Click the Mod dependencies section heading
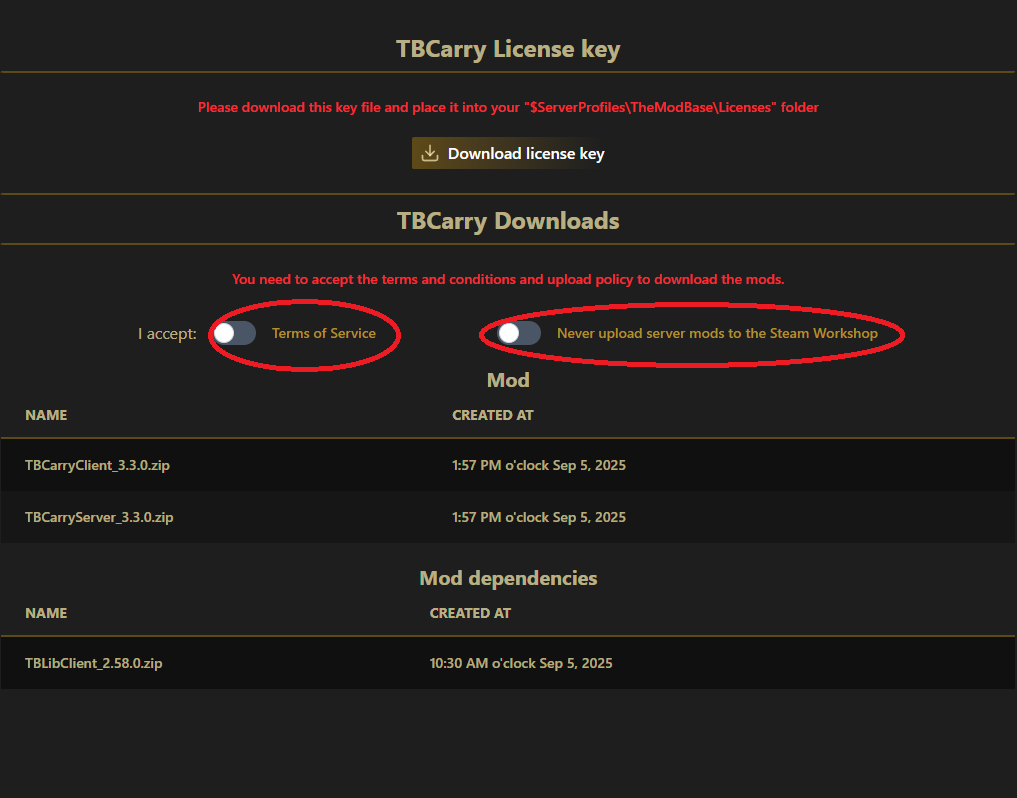 pyautogui.click(x=508, y=578)
